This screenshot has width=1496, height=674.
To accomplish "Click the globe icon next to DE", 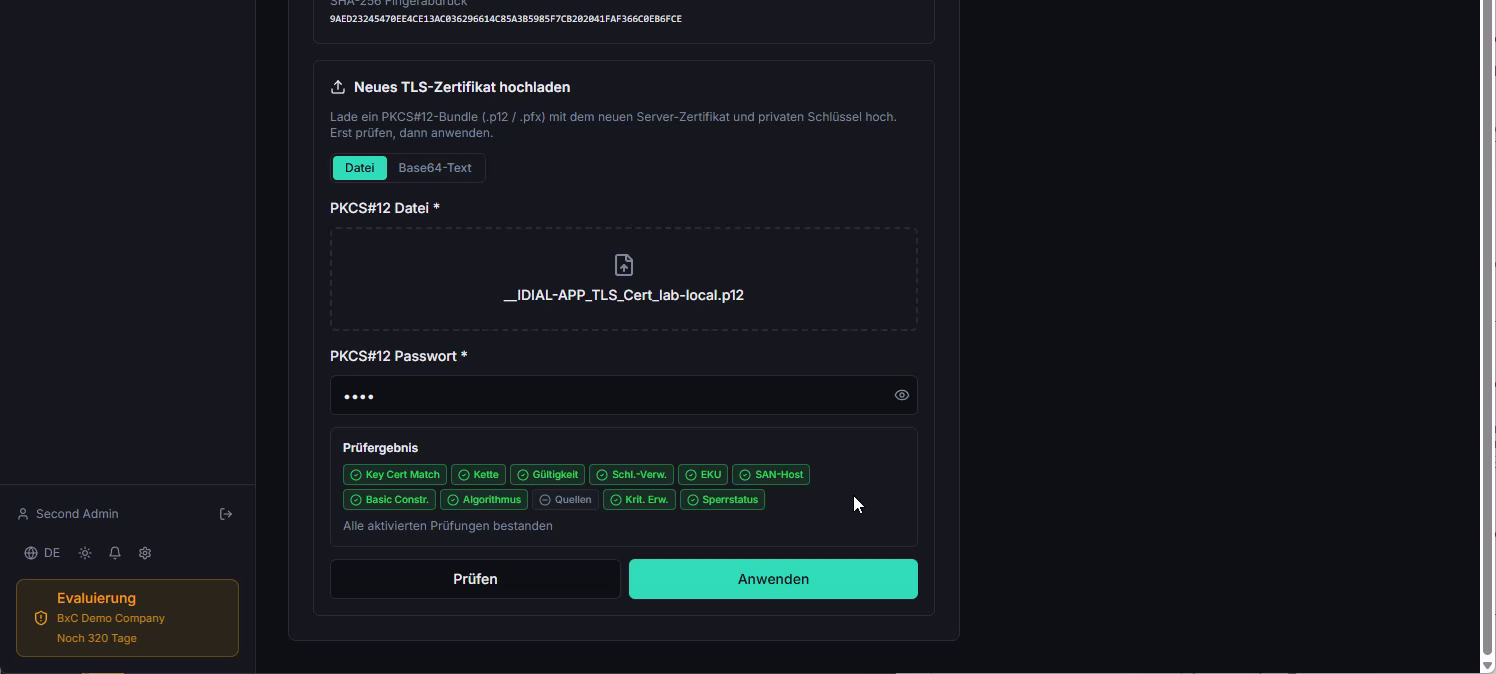I will coord(31,553).
